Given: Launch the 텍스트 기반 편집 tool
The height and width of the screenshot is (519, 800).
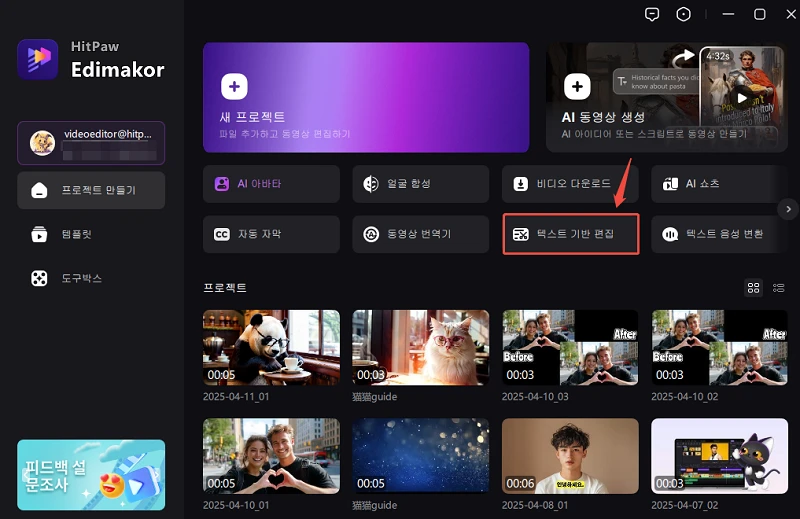Looking at the screenshot, I should (570, 234).
